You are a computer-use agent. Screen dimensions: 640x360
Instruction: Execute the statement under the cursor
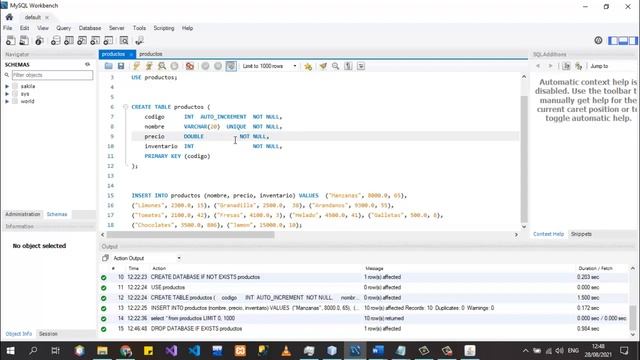(x=149, y=66)
